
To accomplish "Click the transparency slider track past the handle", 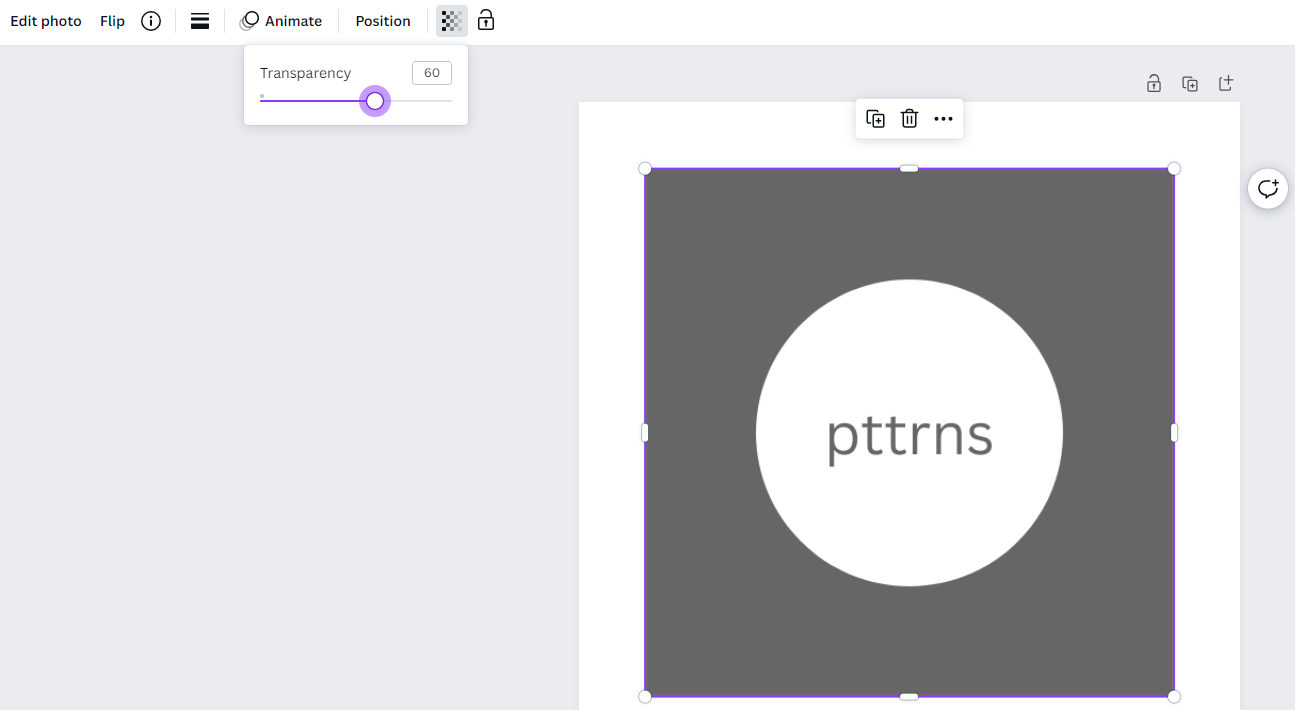I will (420, 101).
